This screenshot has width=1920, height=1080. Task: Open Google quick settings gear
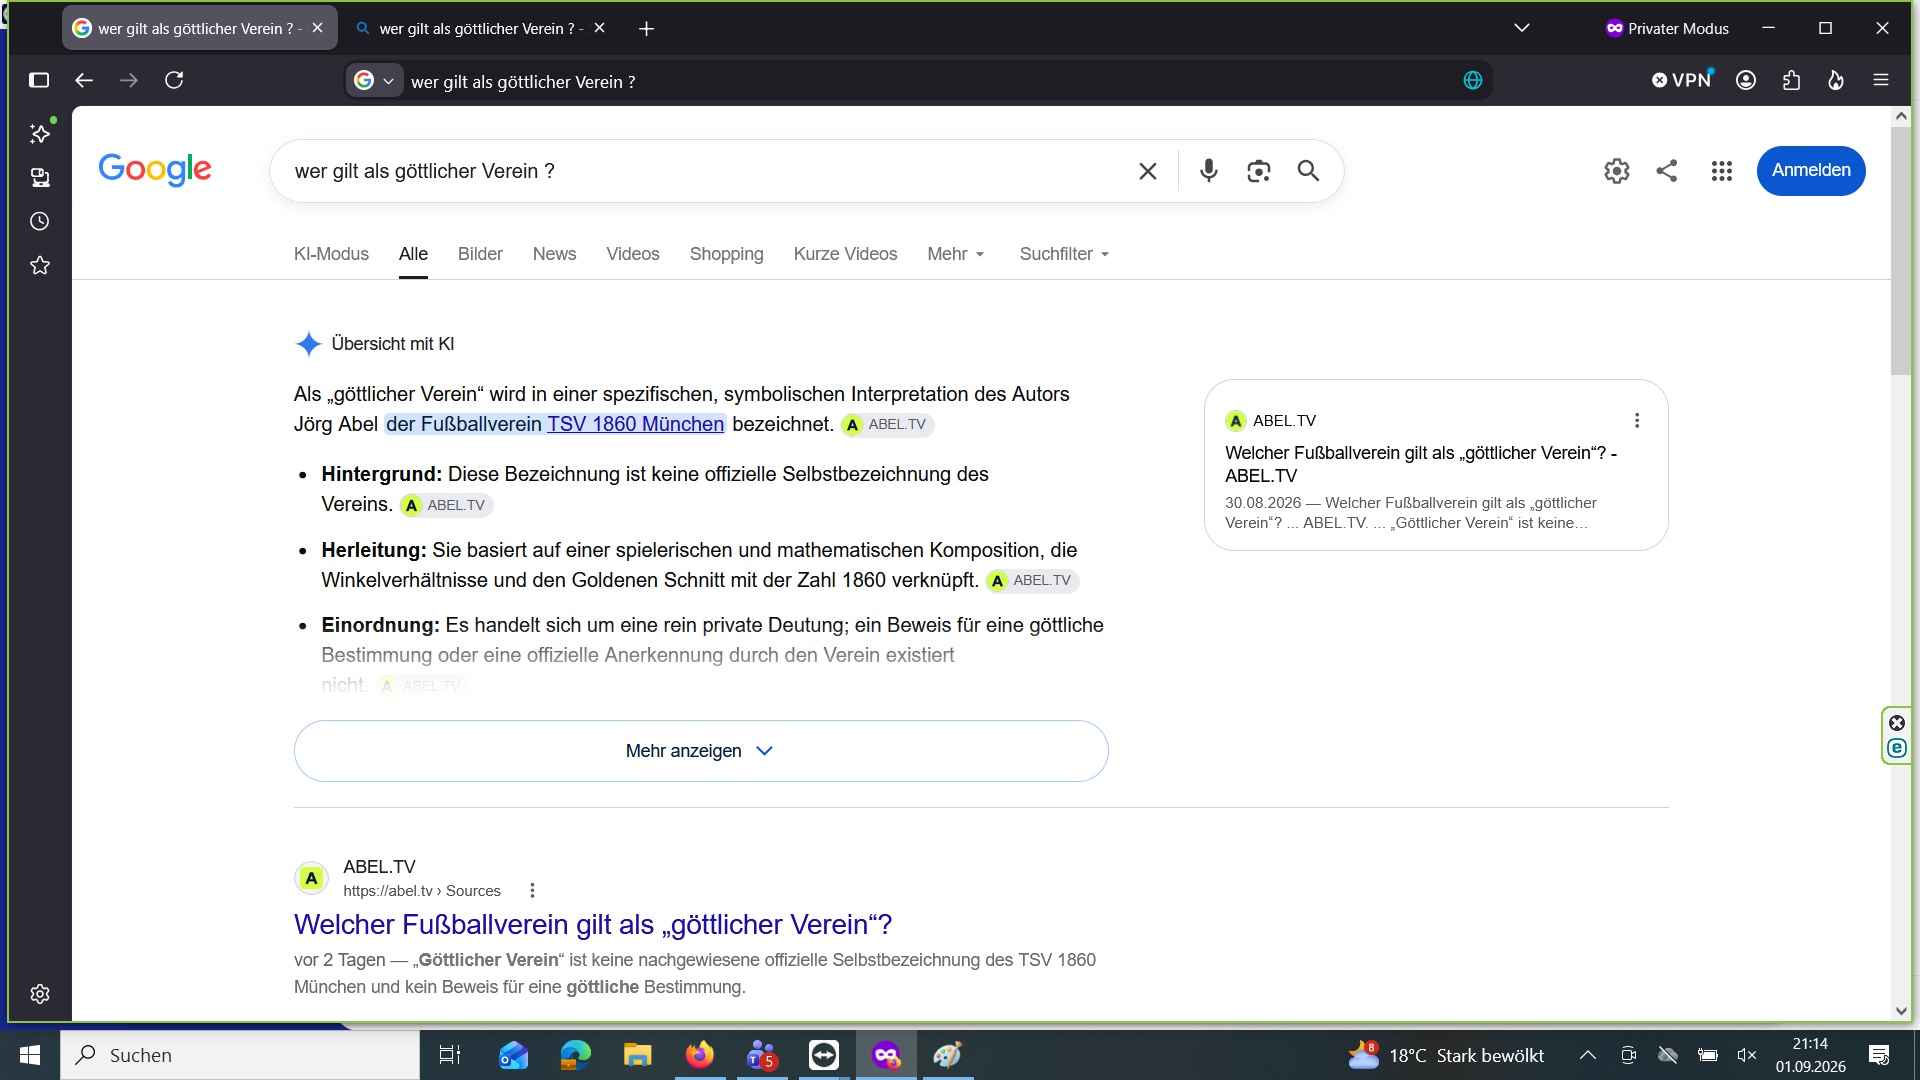click(x=1616, y=171)
